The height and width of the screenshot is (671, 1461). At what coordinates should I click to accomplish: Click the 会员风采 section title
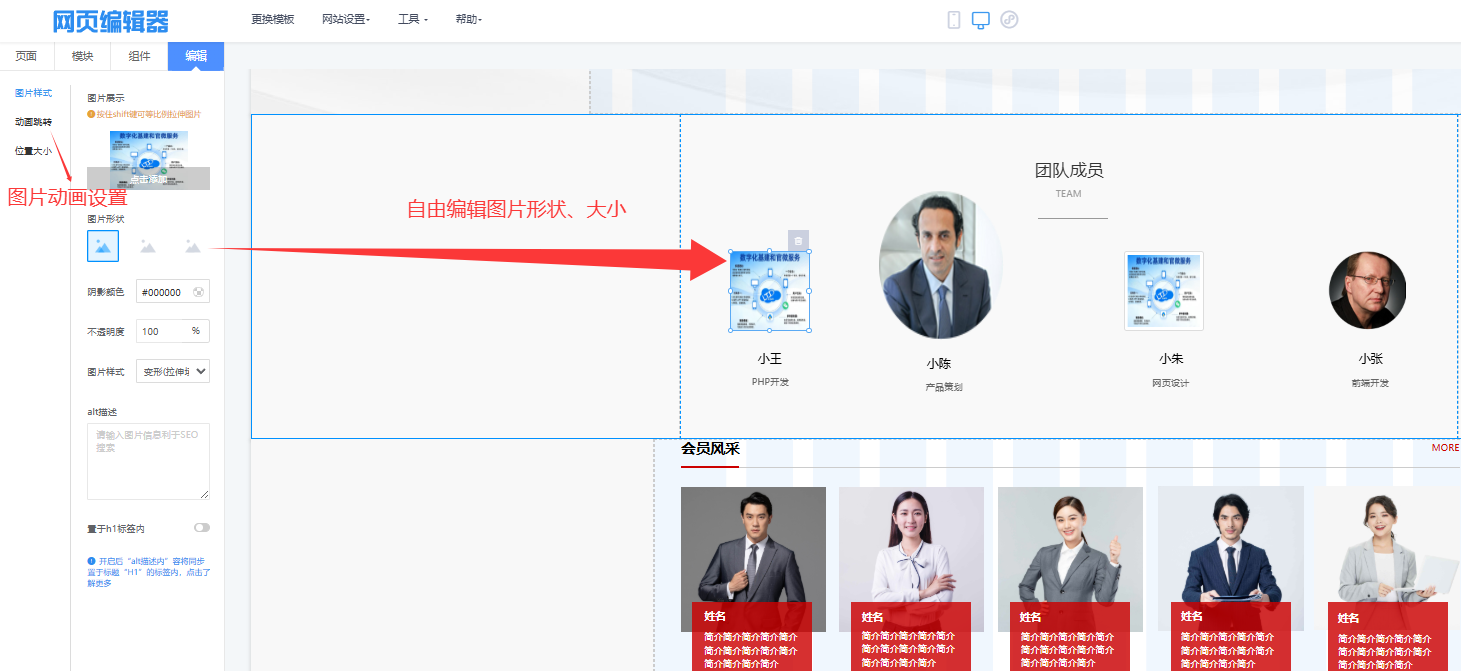(710, 448)
